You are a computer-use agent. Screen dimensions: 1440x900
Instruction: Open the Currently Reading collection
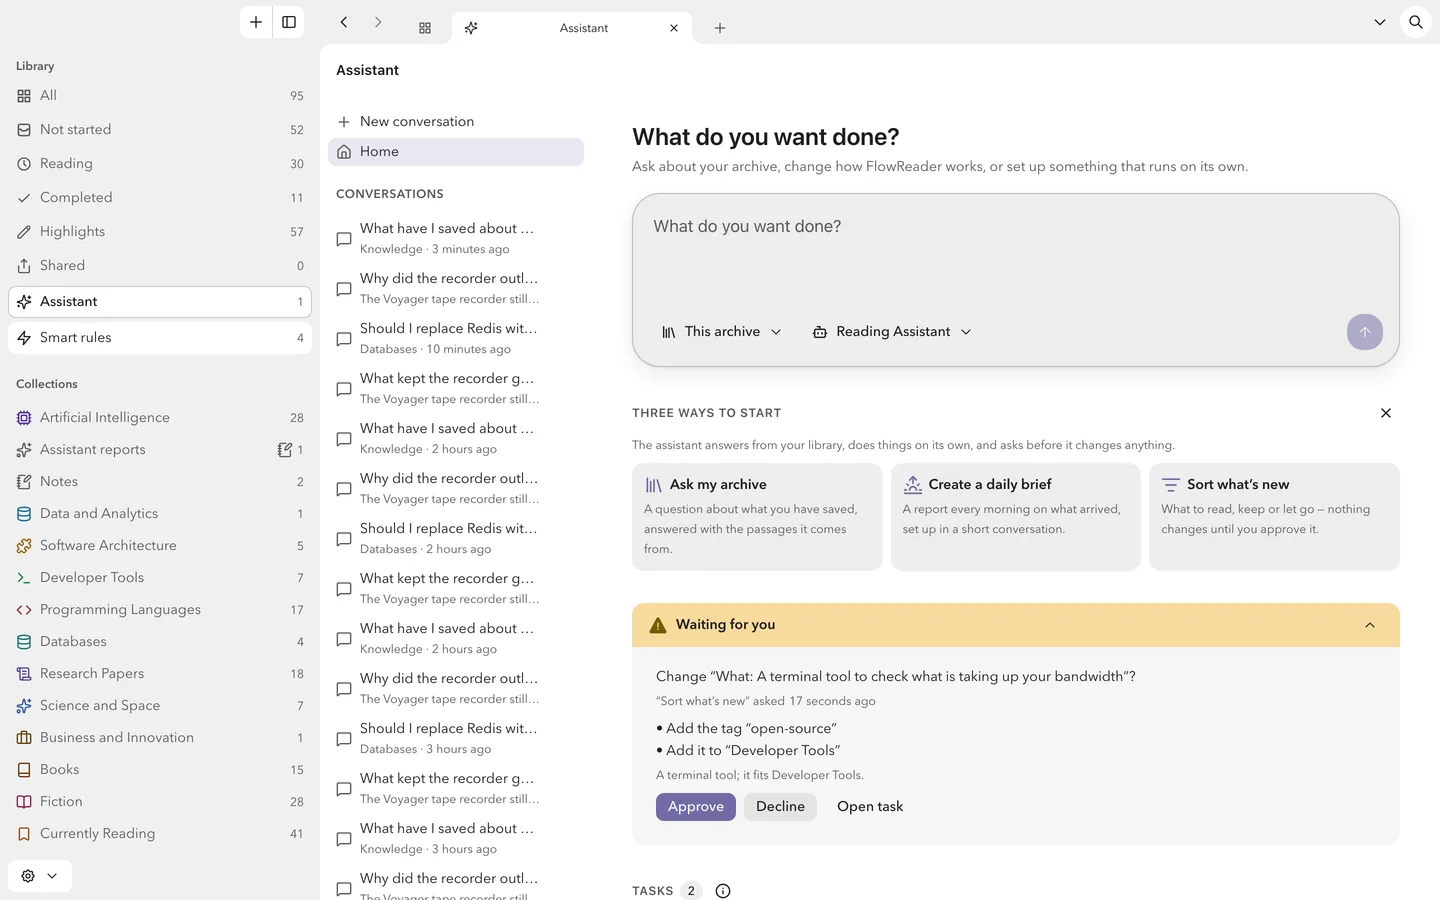160,834
